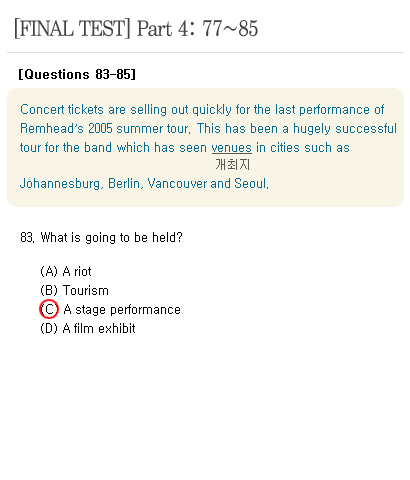This screenshot has height=480, width=410.
Task: Click the text A riot
Action: pyautogui.click(x=77, y=272)
